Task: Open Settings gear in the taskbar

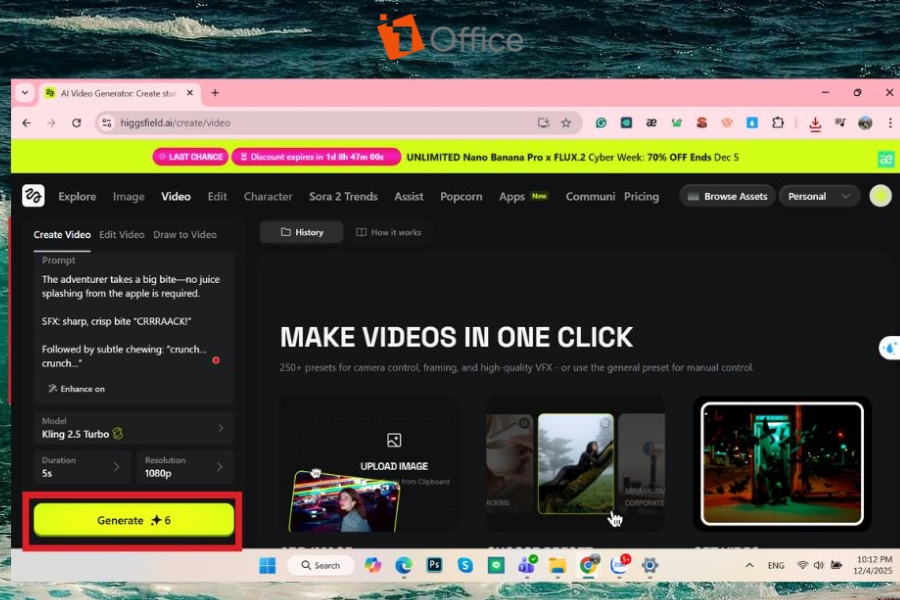Action: pos(650,566)
